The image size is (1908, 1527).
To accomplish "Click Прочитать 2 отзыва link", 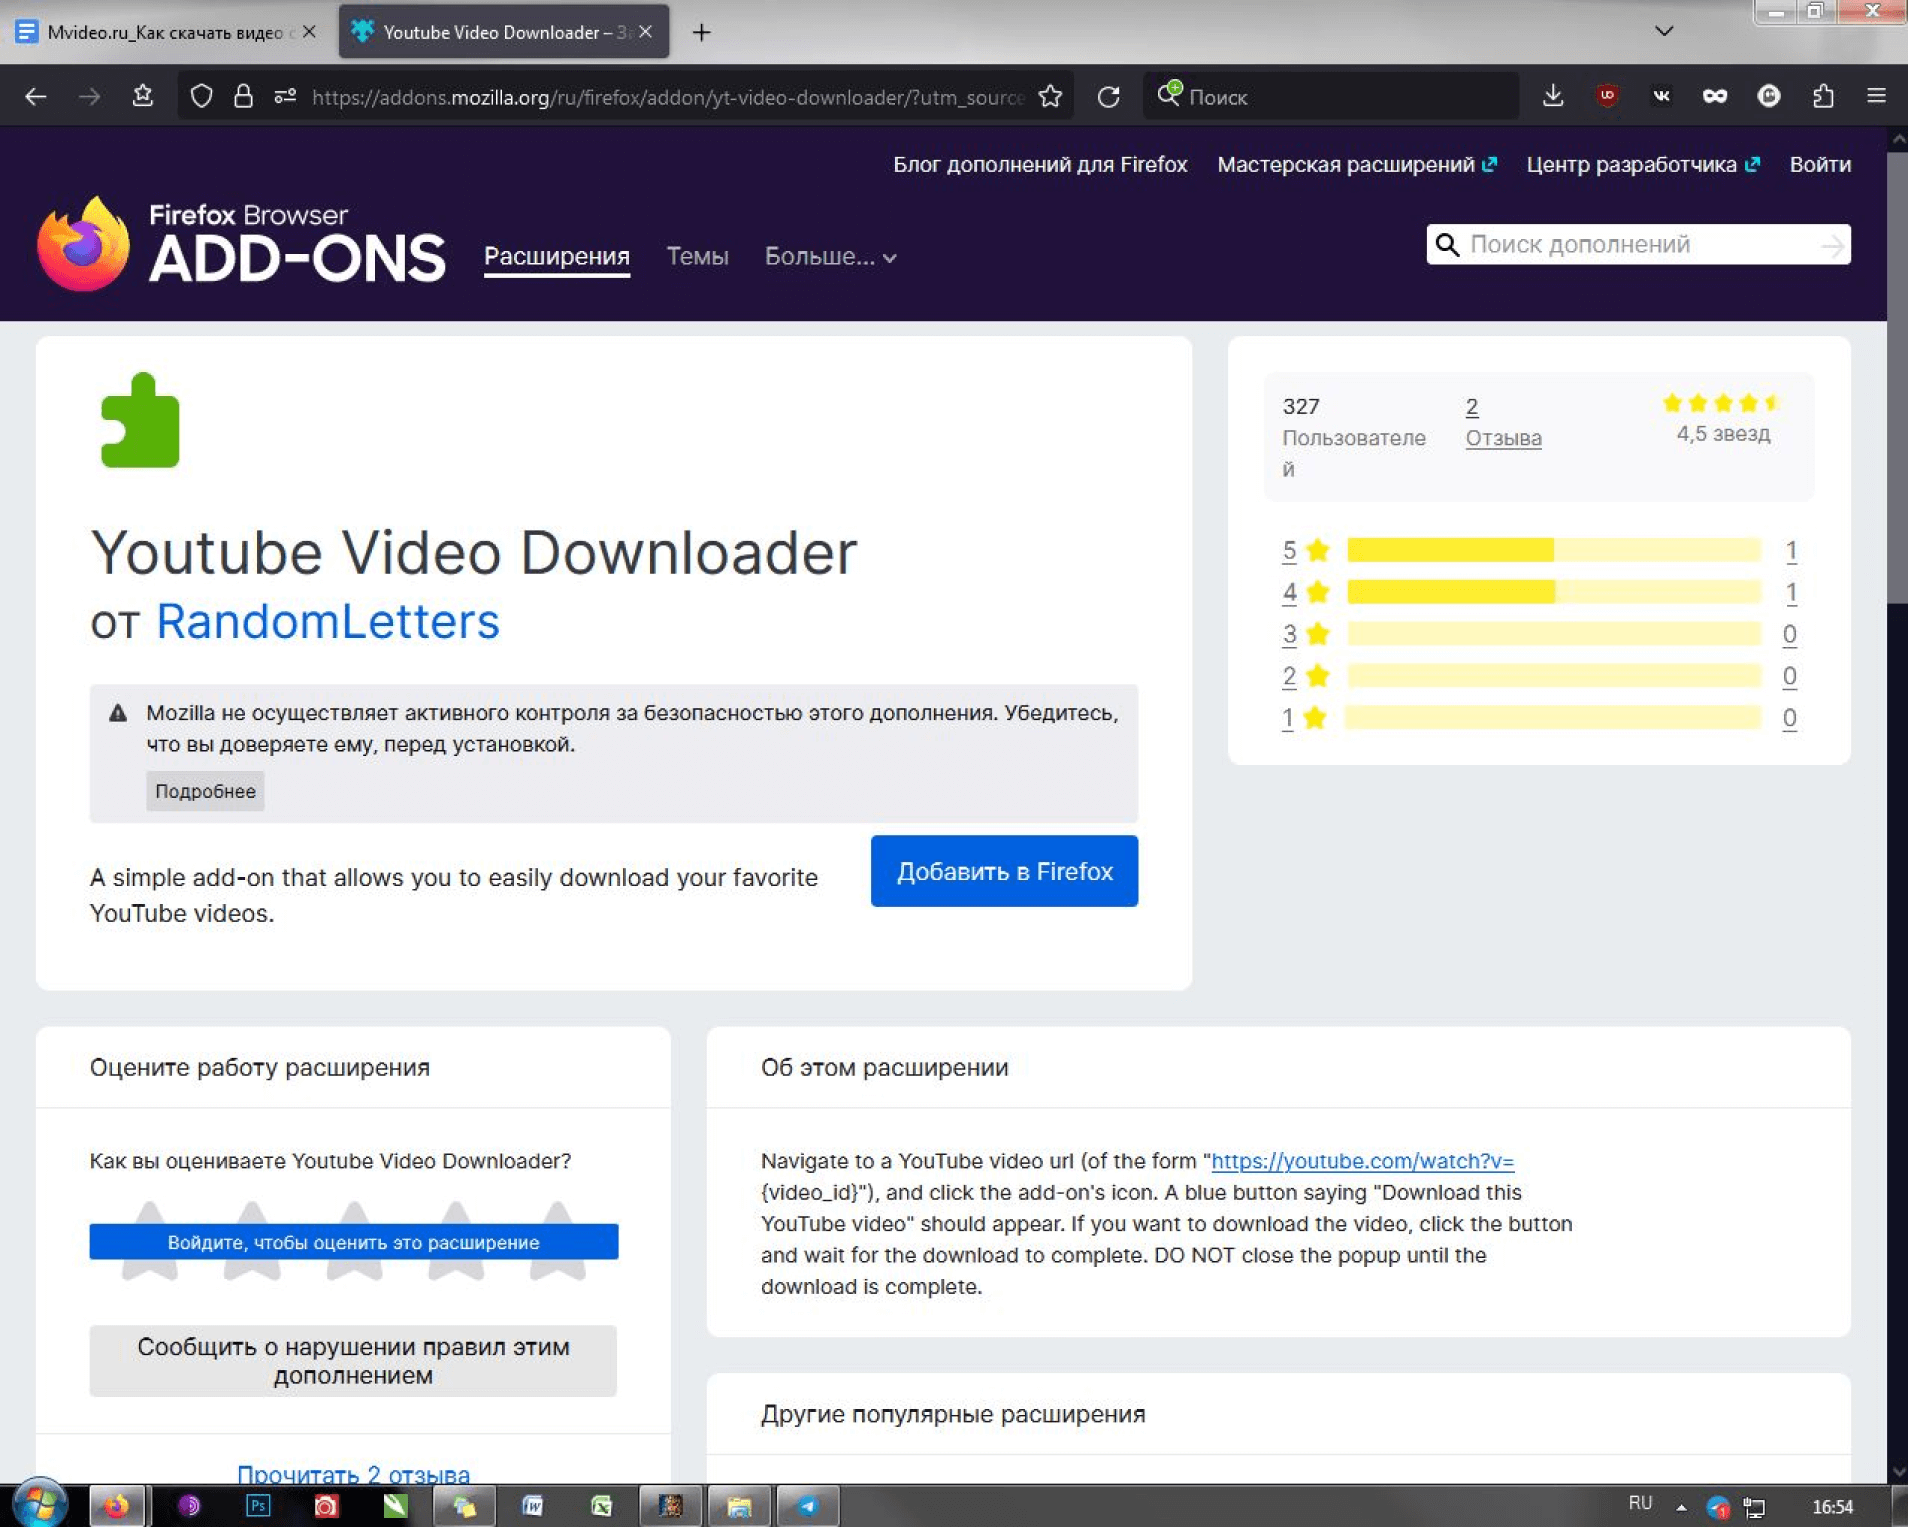I will [353, 1473].
